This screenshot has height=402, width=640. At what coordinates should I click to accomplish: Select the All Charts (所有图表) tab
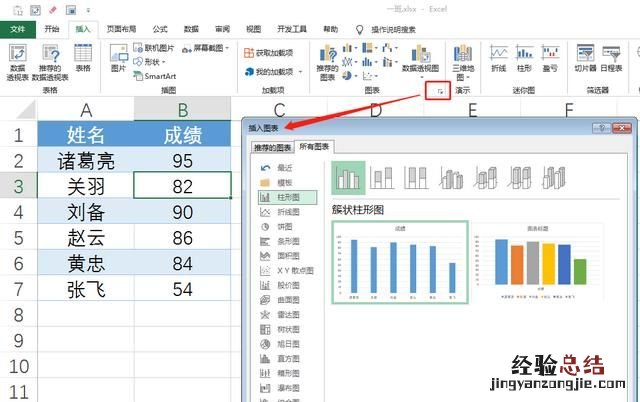tap(314, 147)
